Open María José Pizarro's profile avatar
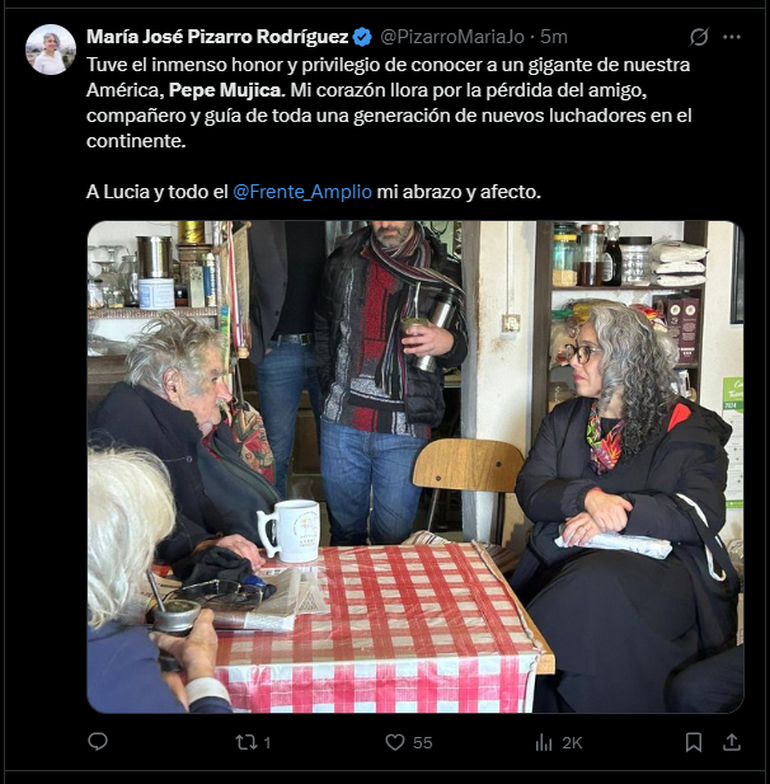Viewport: 770px width, 784px height. [x=50, y=50]
